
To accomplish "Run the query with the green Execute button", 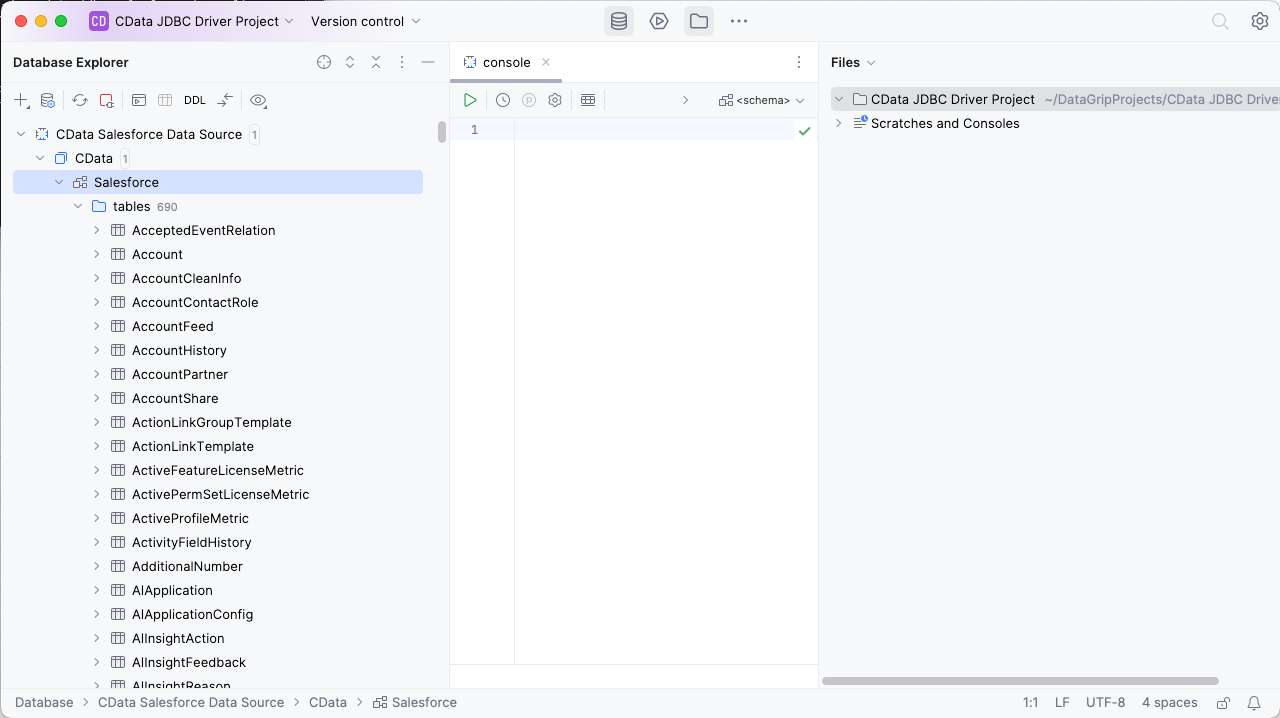I will (x=470, y=100).
